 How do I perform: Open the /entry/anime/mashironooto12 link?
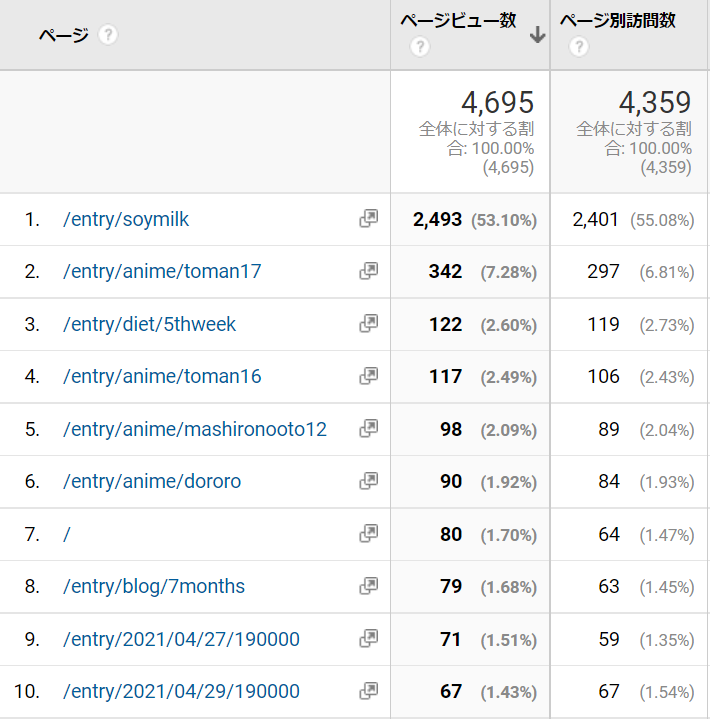194,429
